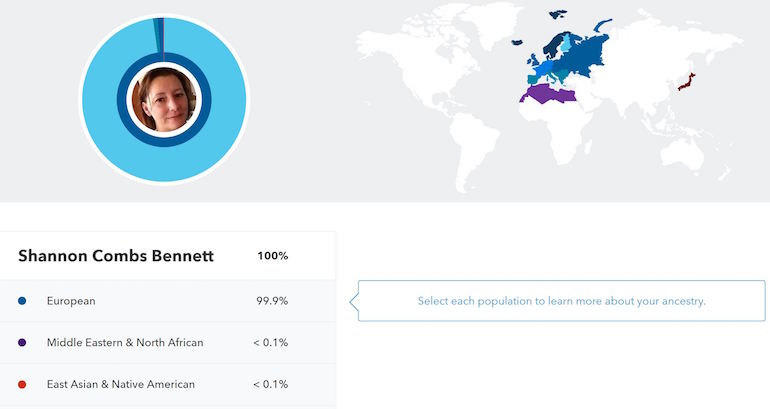Click the profile photo in the chart

(164, 100)
